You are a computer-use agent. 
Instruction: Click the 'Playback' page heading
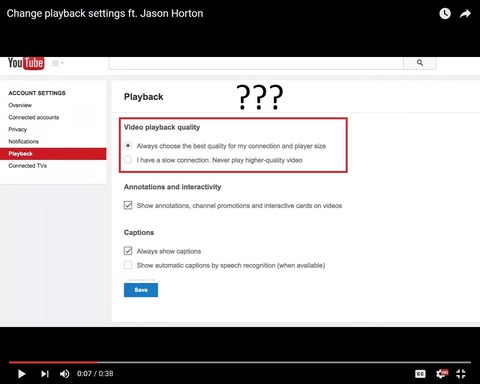pos(144,97)
